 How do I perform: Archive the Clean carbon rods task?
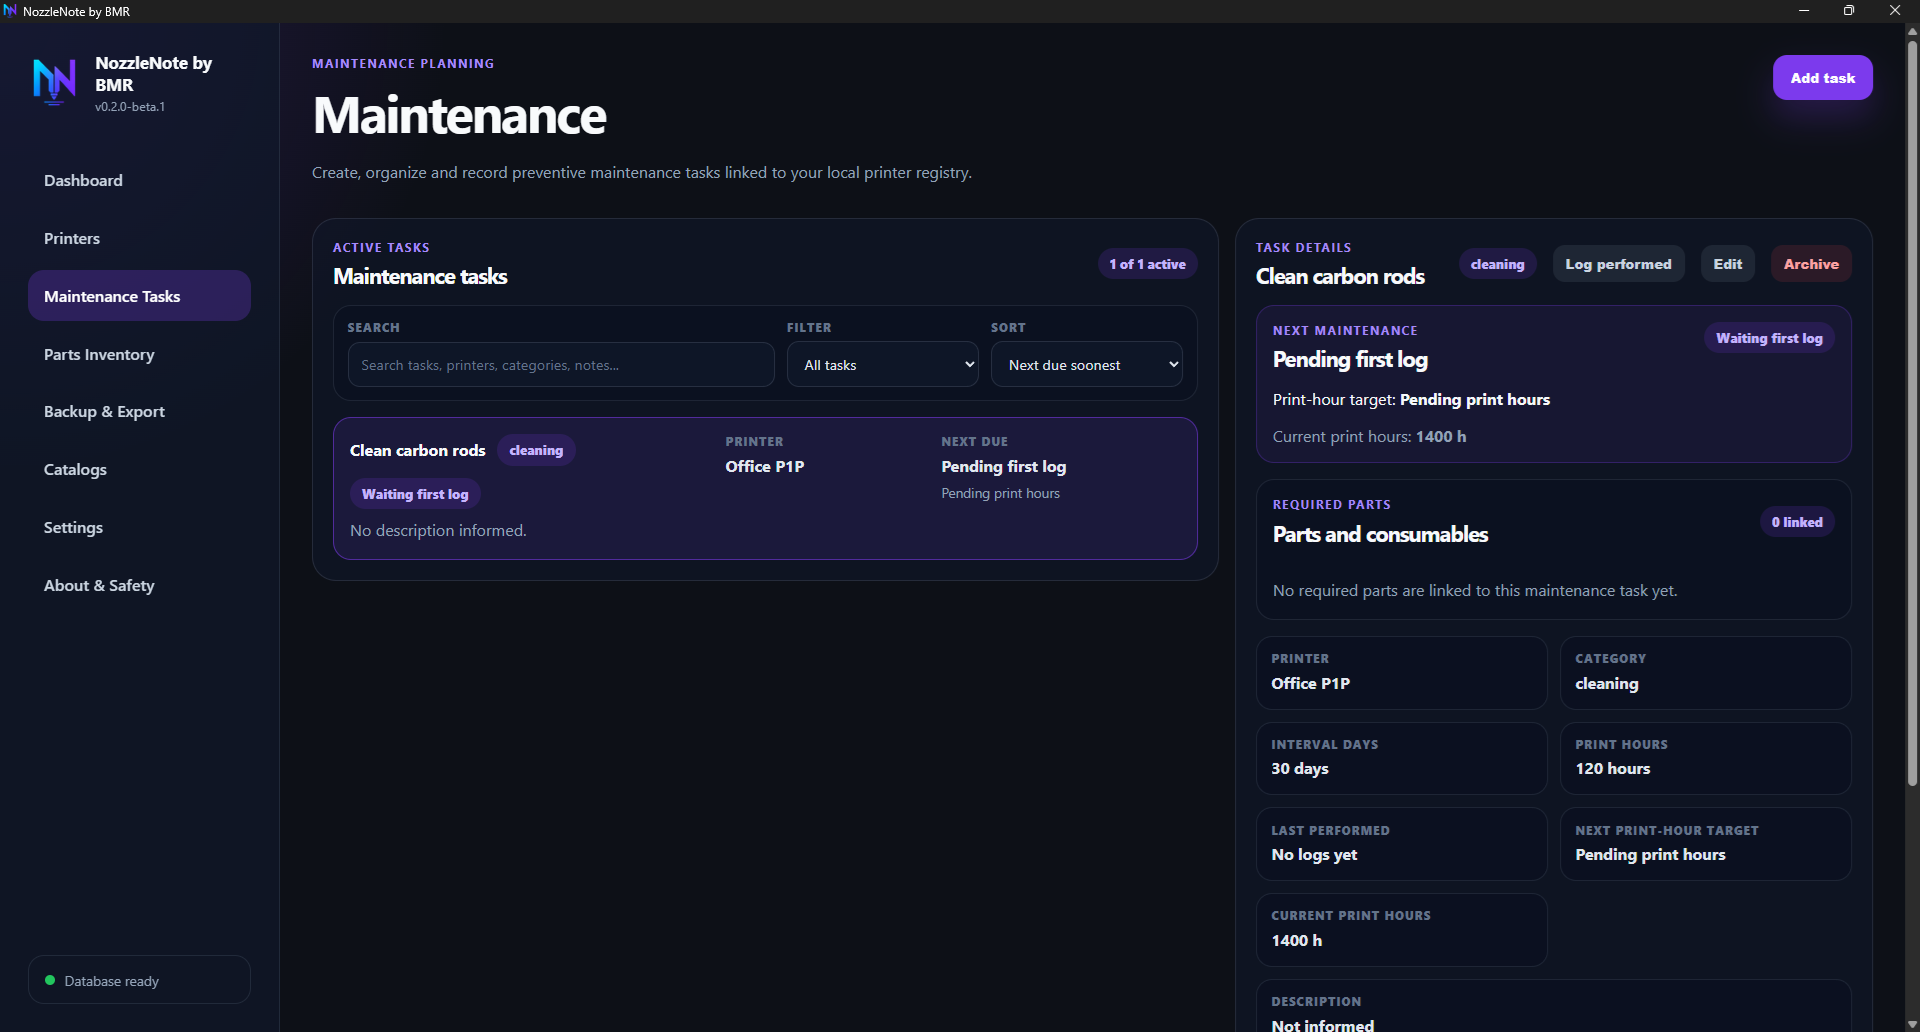(1811, 264)
